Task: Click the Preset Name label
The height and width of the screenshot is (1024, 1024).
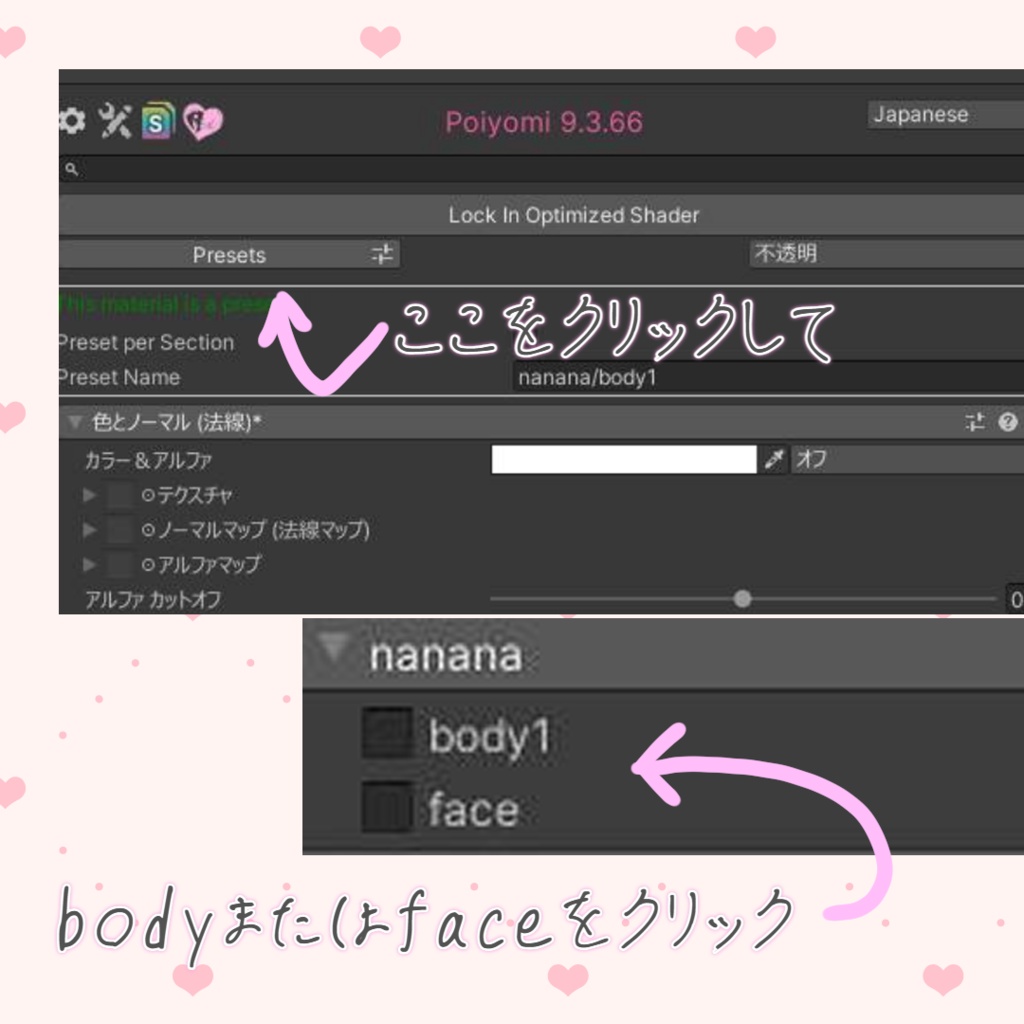Action: tap(120, 377)
